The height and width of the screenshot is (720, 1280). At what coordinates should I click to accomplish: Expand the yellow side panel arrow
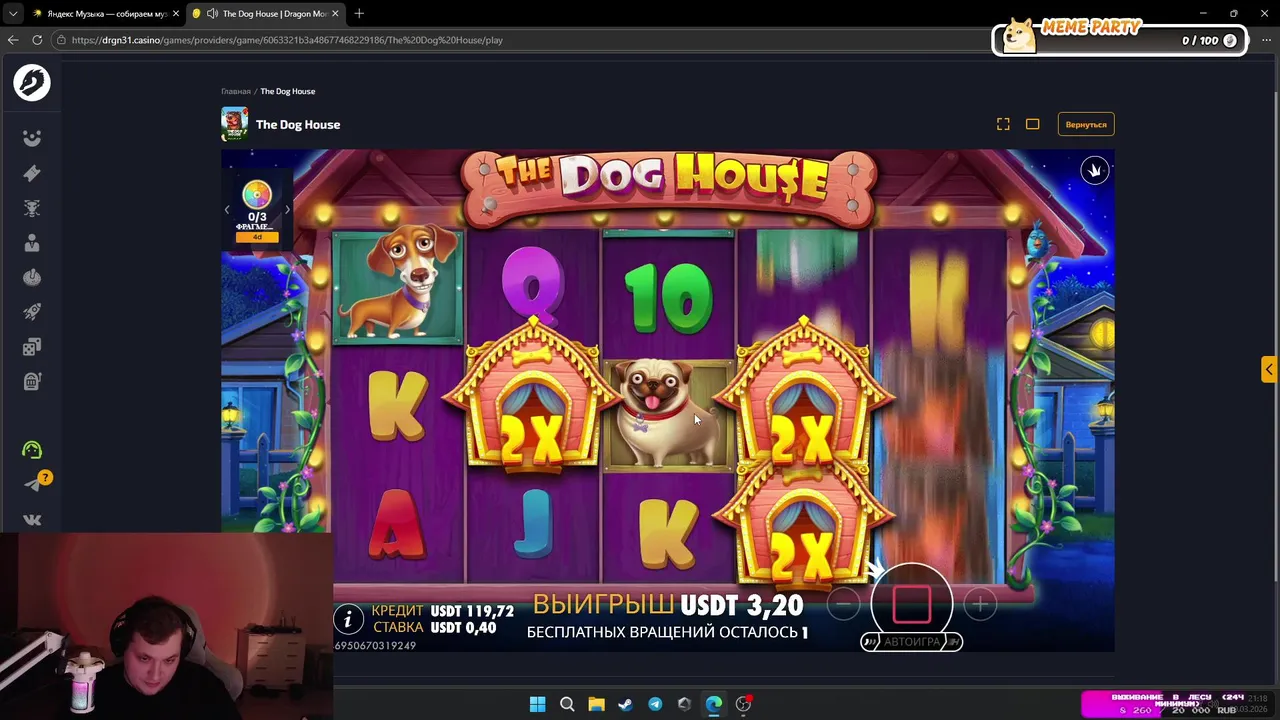point(1268,370)
